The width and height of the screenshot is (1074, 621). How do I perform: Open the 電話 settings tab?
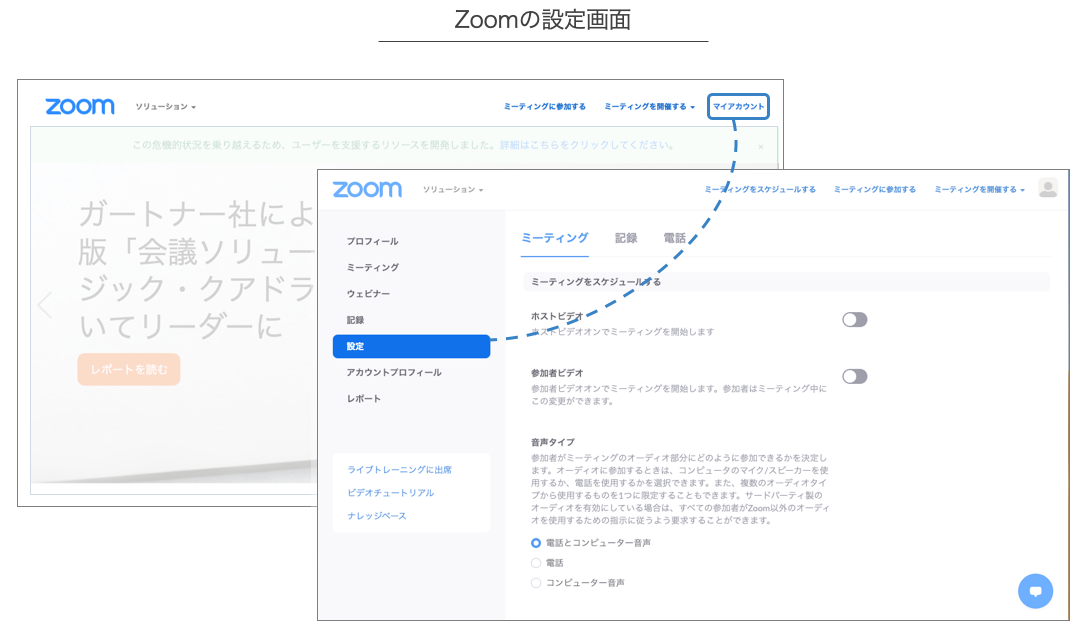(675, 238)
